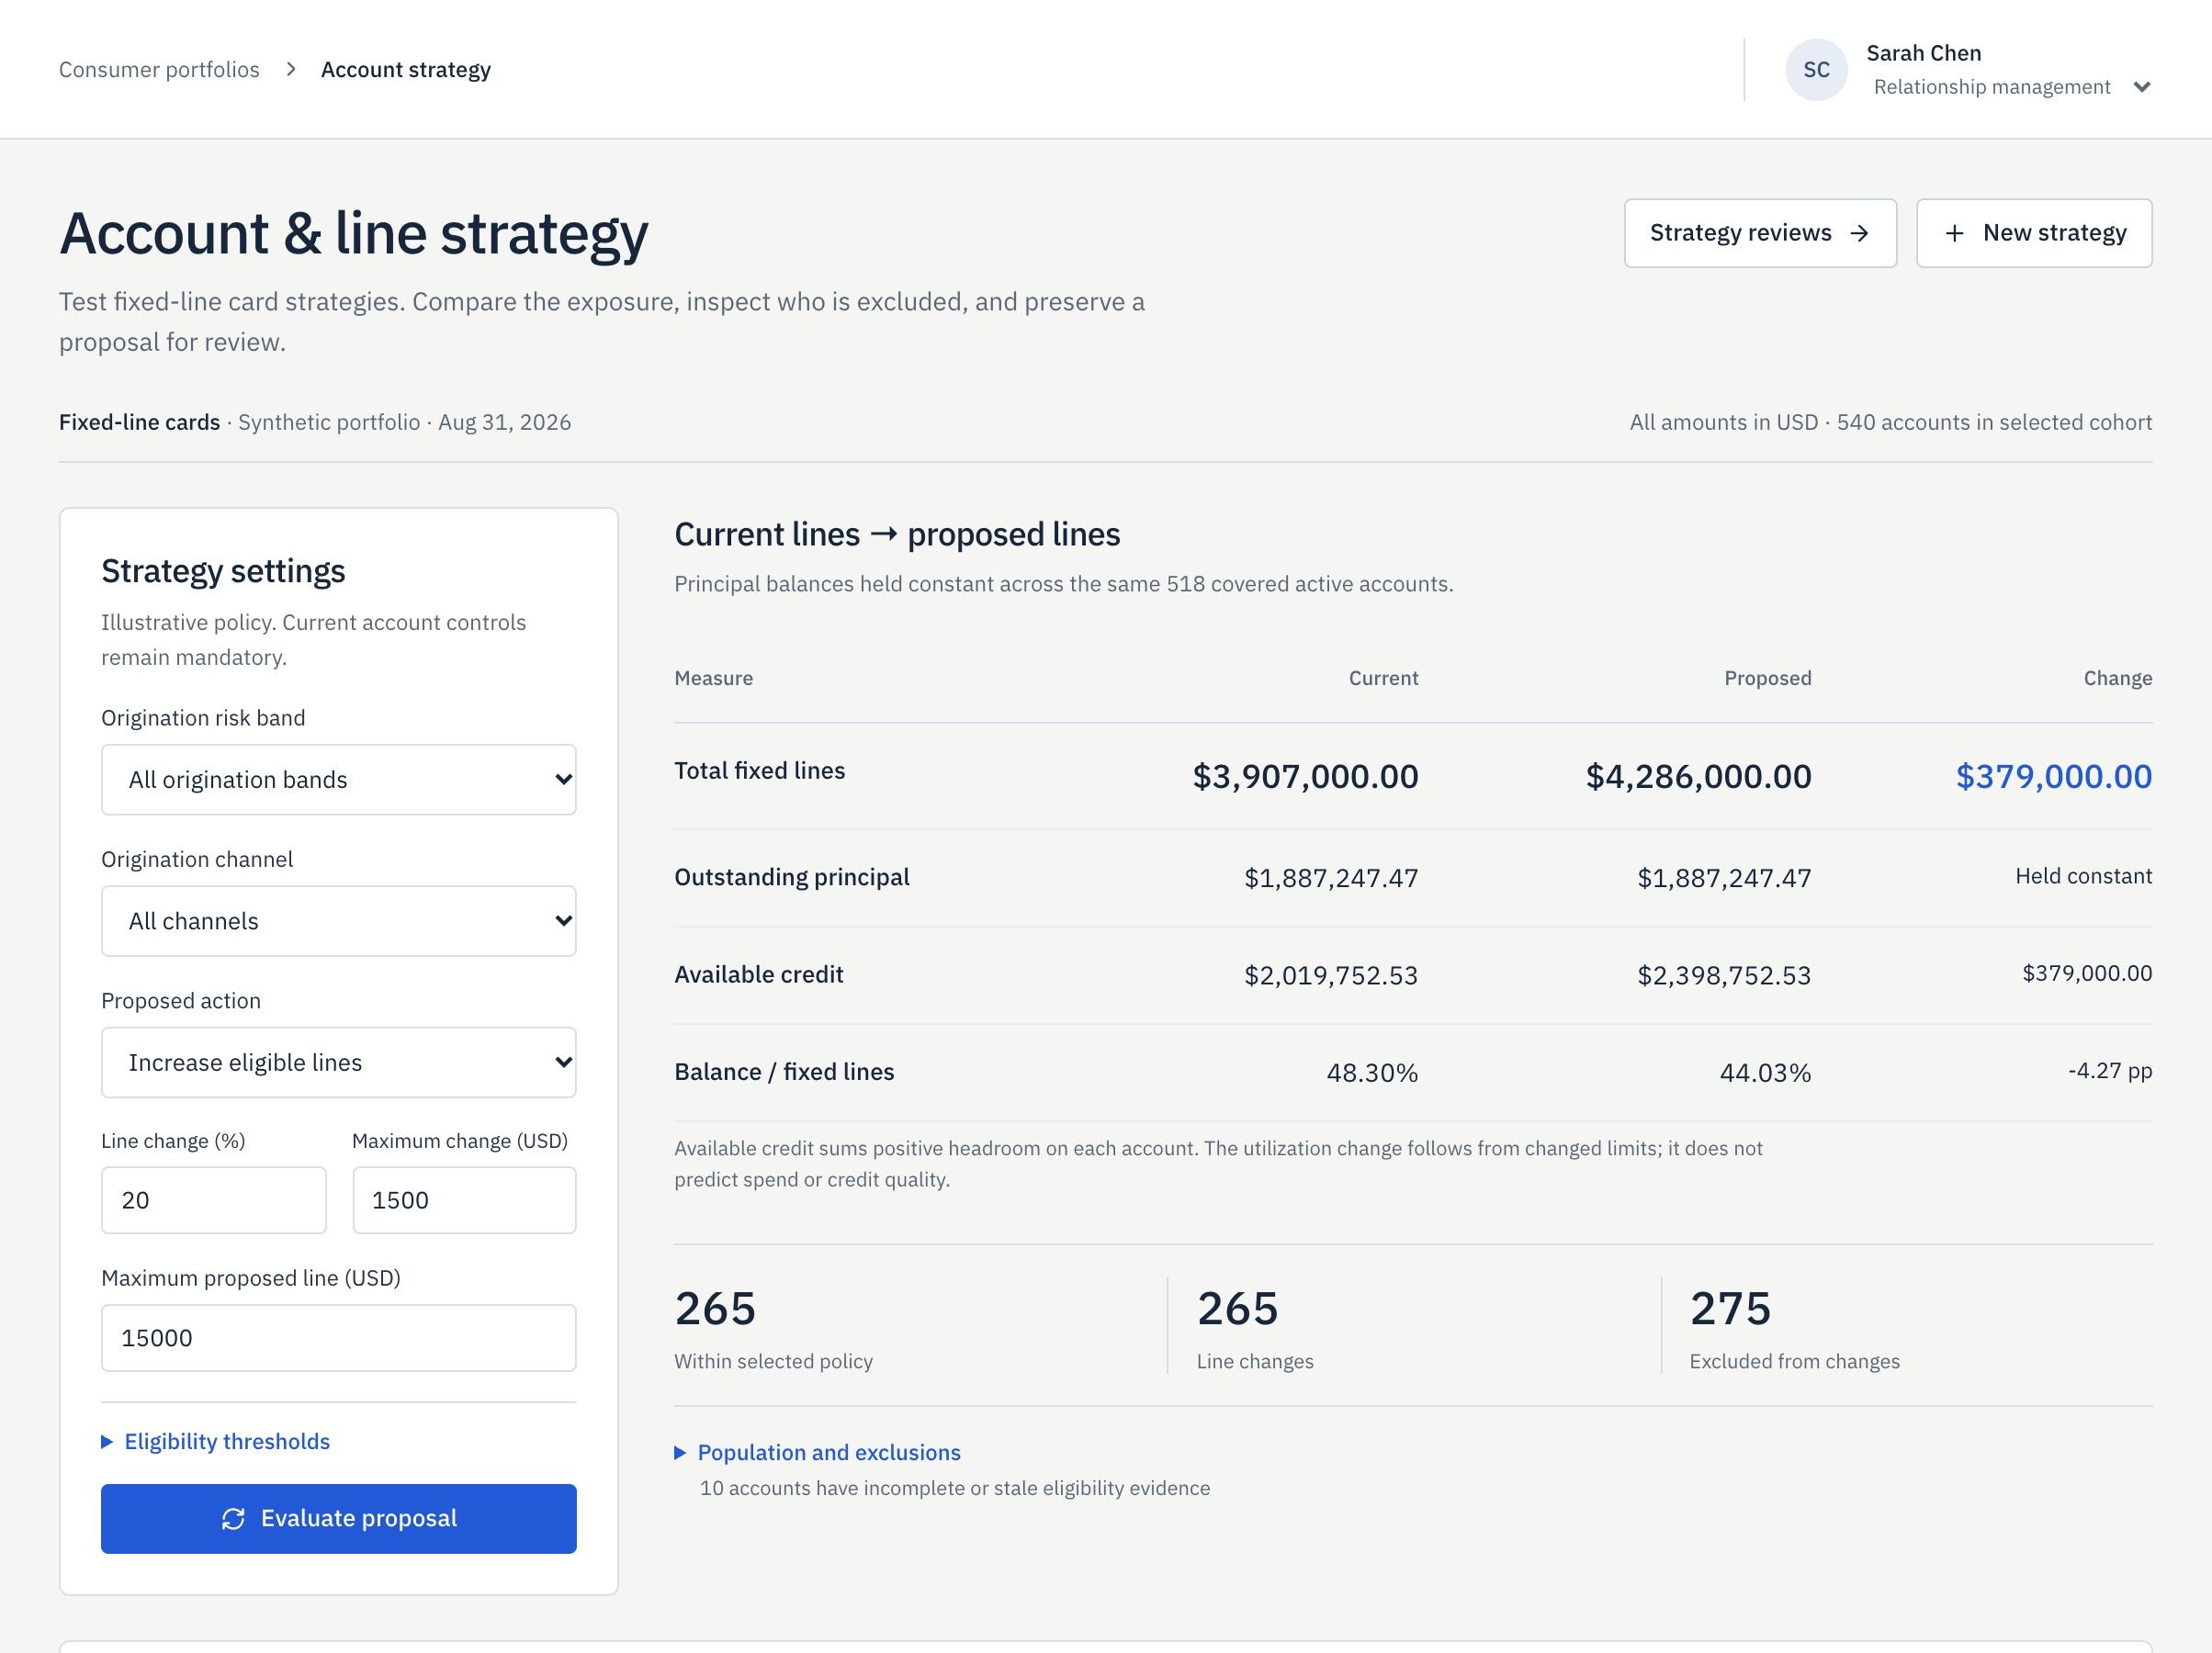This screenshot has height=1653, width=2212.
Task: Click the Relationship management role text
Action: point(1992,87)
